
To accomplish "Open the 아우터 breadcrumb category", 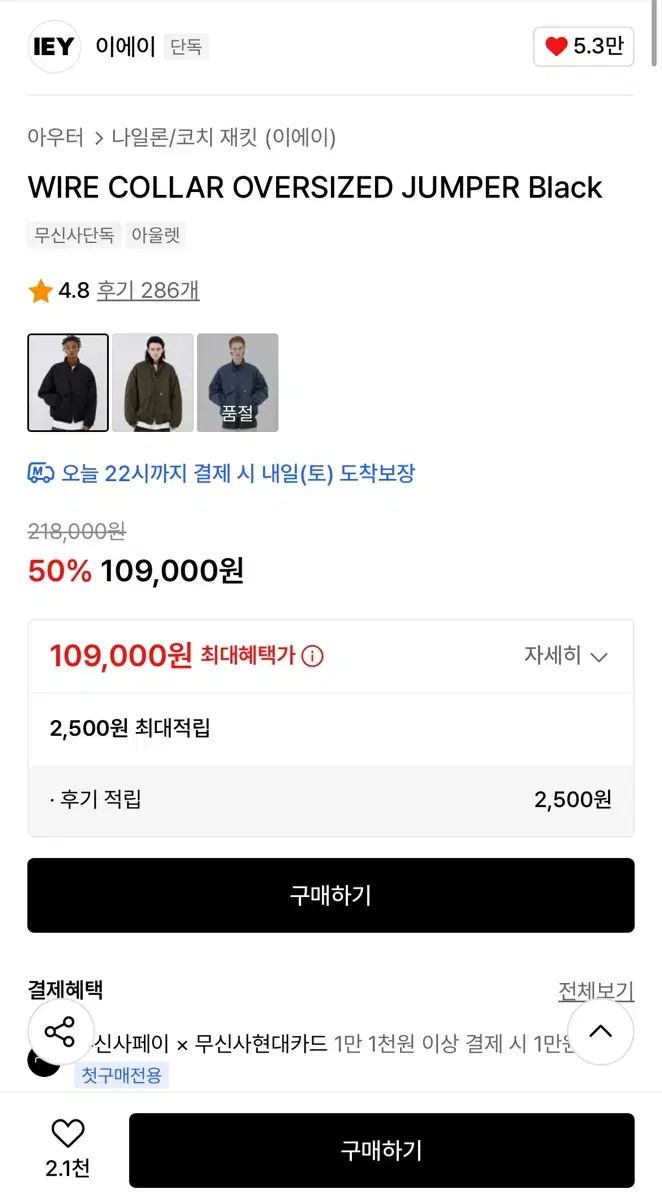I will (56, 138).
